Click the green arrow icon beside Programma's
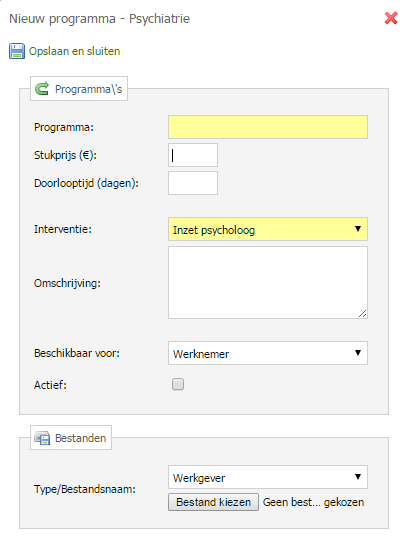This screenshot has width=406, height=545. [42, 89]
